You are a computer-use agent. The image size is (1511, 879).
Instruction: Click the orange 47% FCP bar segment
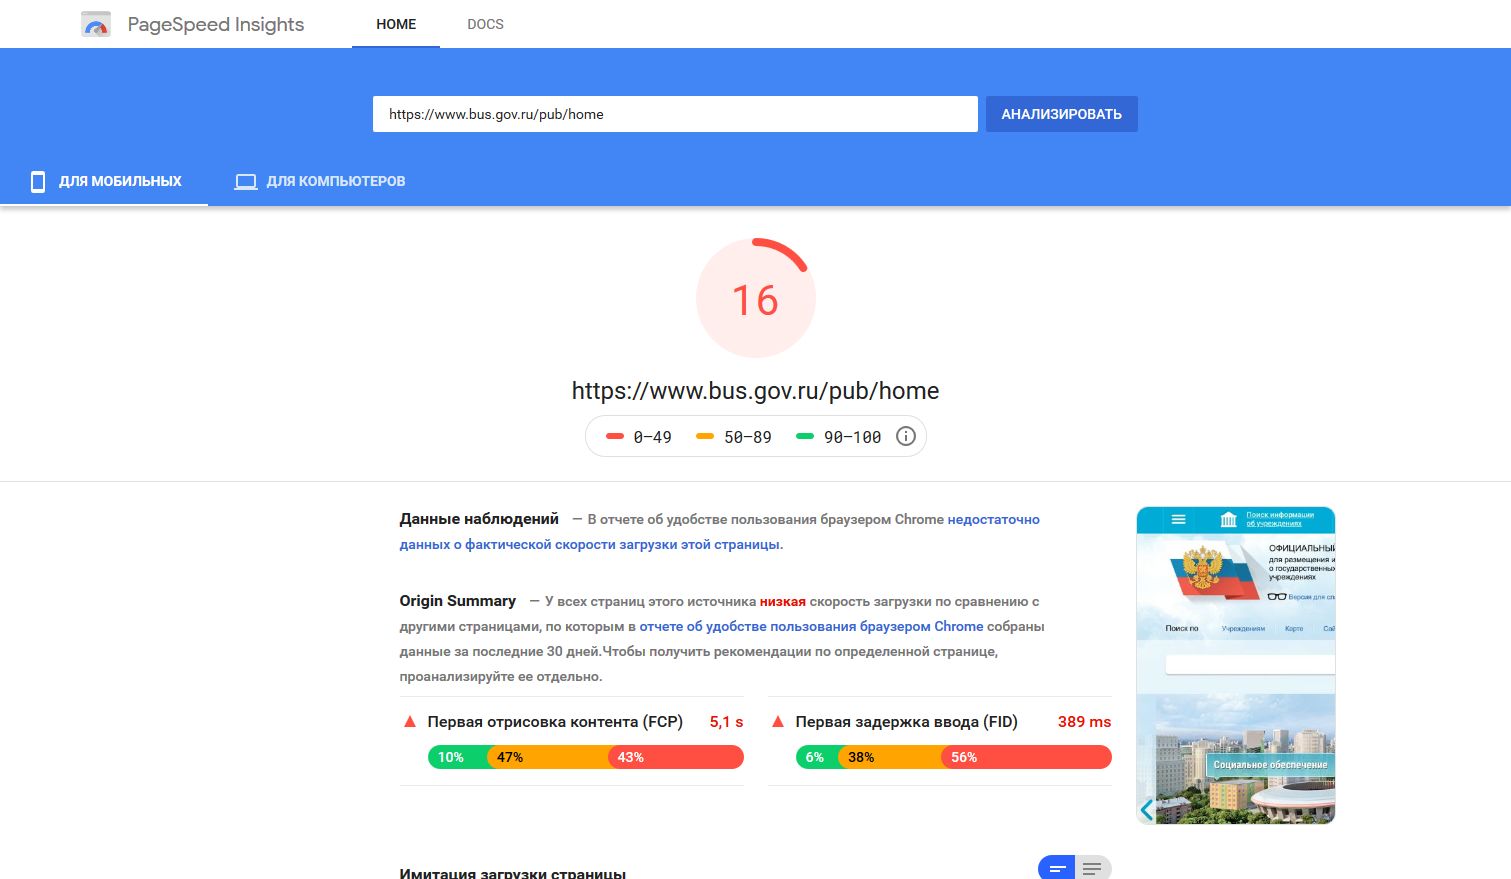pyautogui.click(x=548, y=757)
